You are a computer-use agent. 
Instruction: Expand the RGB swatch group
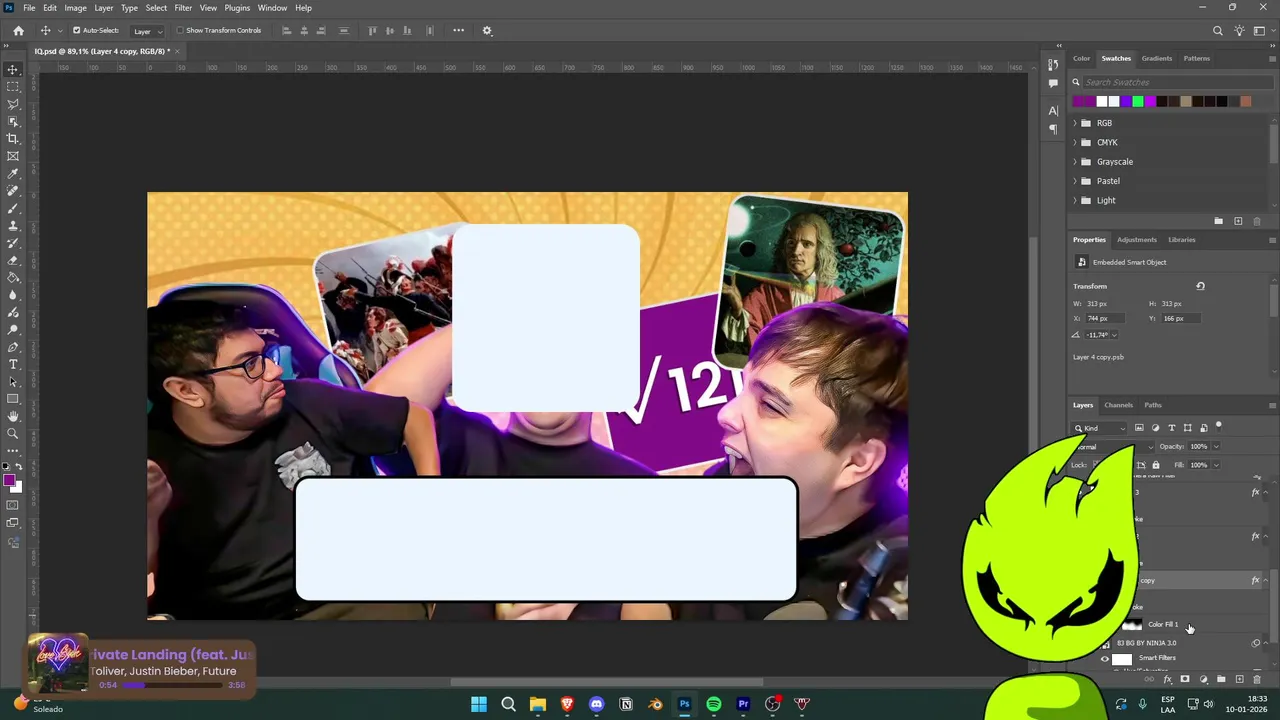[1075, 123]
